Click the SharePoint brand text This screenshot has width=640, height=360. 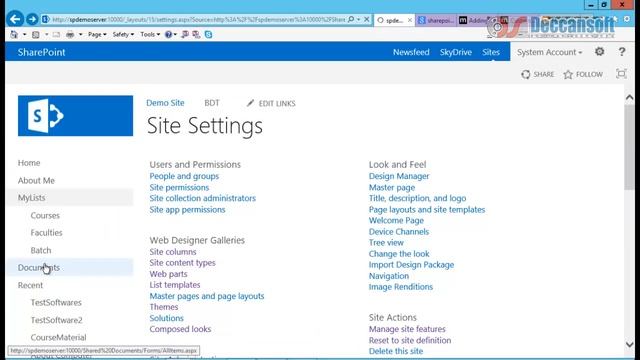click(41, 52)
